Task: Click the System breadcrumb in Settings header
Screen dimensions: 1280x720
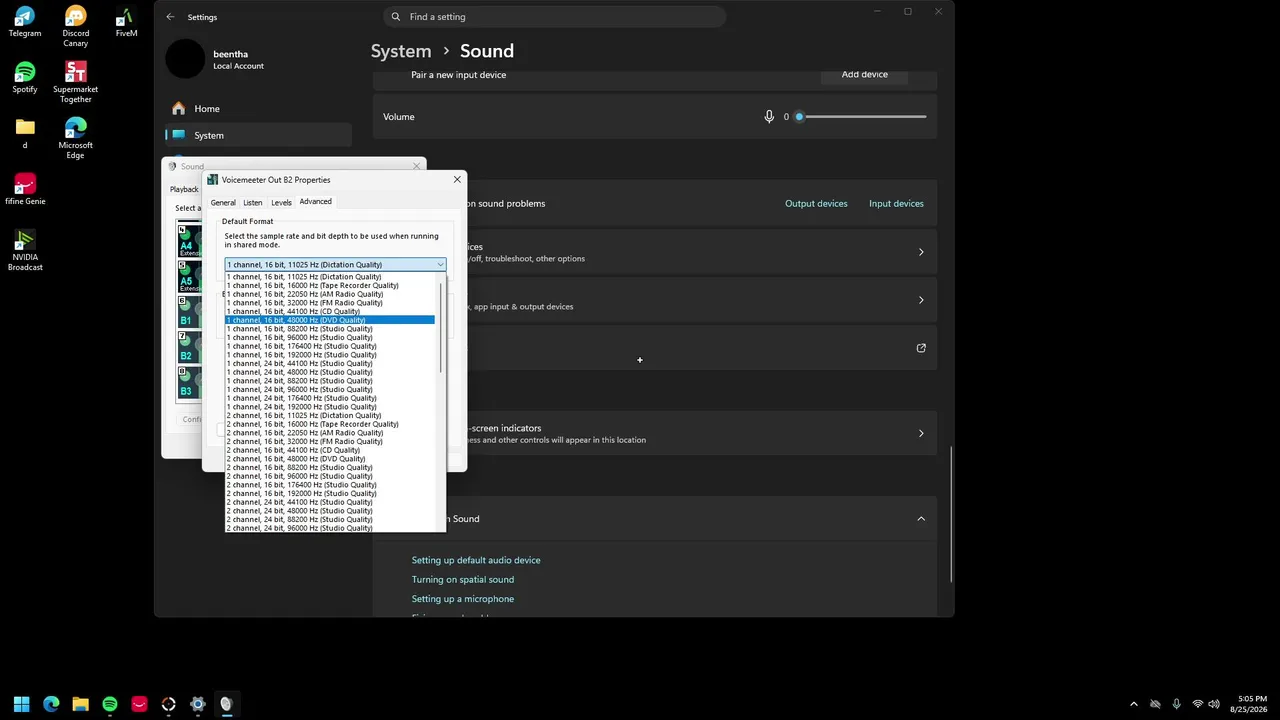Action: click(401, 51)
